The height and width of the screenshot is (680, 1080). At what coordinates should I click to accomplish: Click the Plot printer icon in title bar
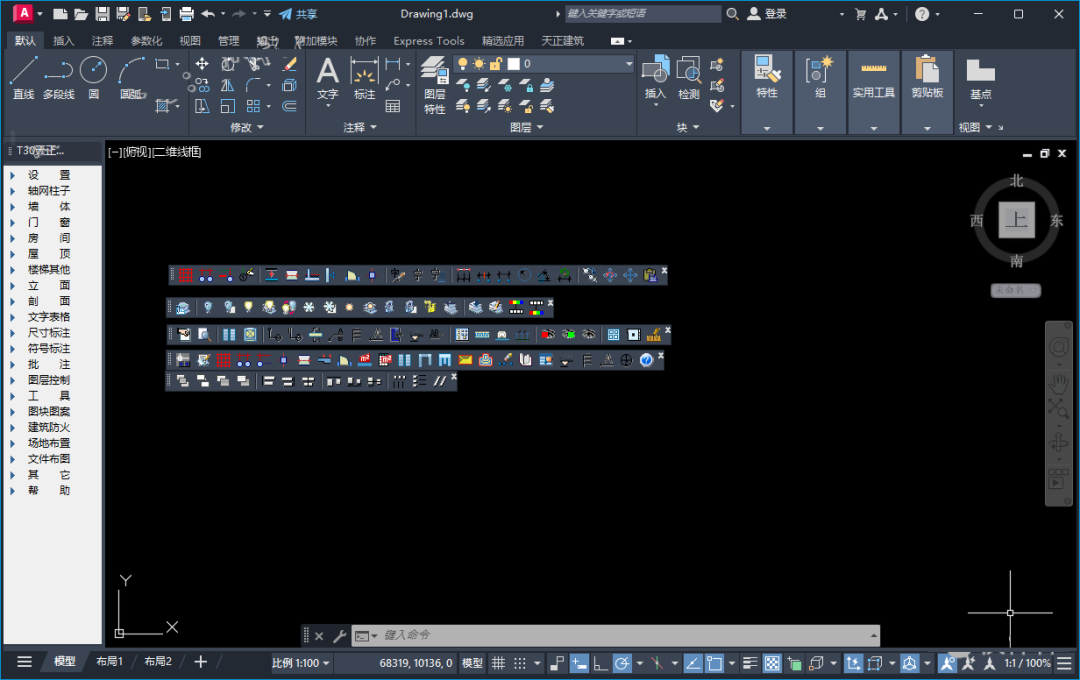point(187,14)
